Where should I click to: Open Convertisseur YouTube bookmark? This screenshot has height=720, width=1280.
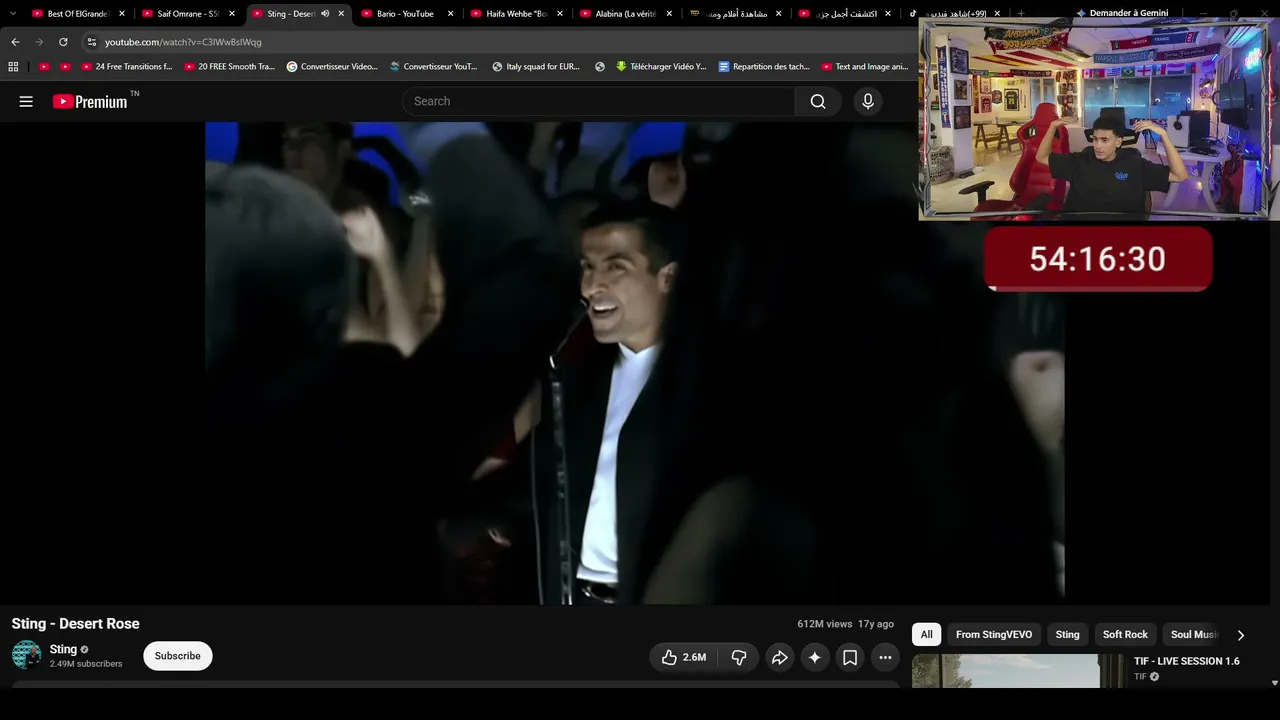point(434,67)
